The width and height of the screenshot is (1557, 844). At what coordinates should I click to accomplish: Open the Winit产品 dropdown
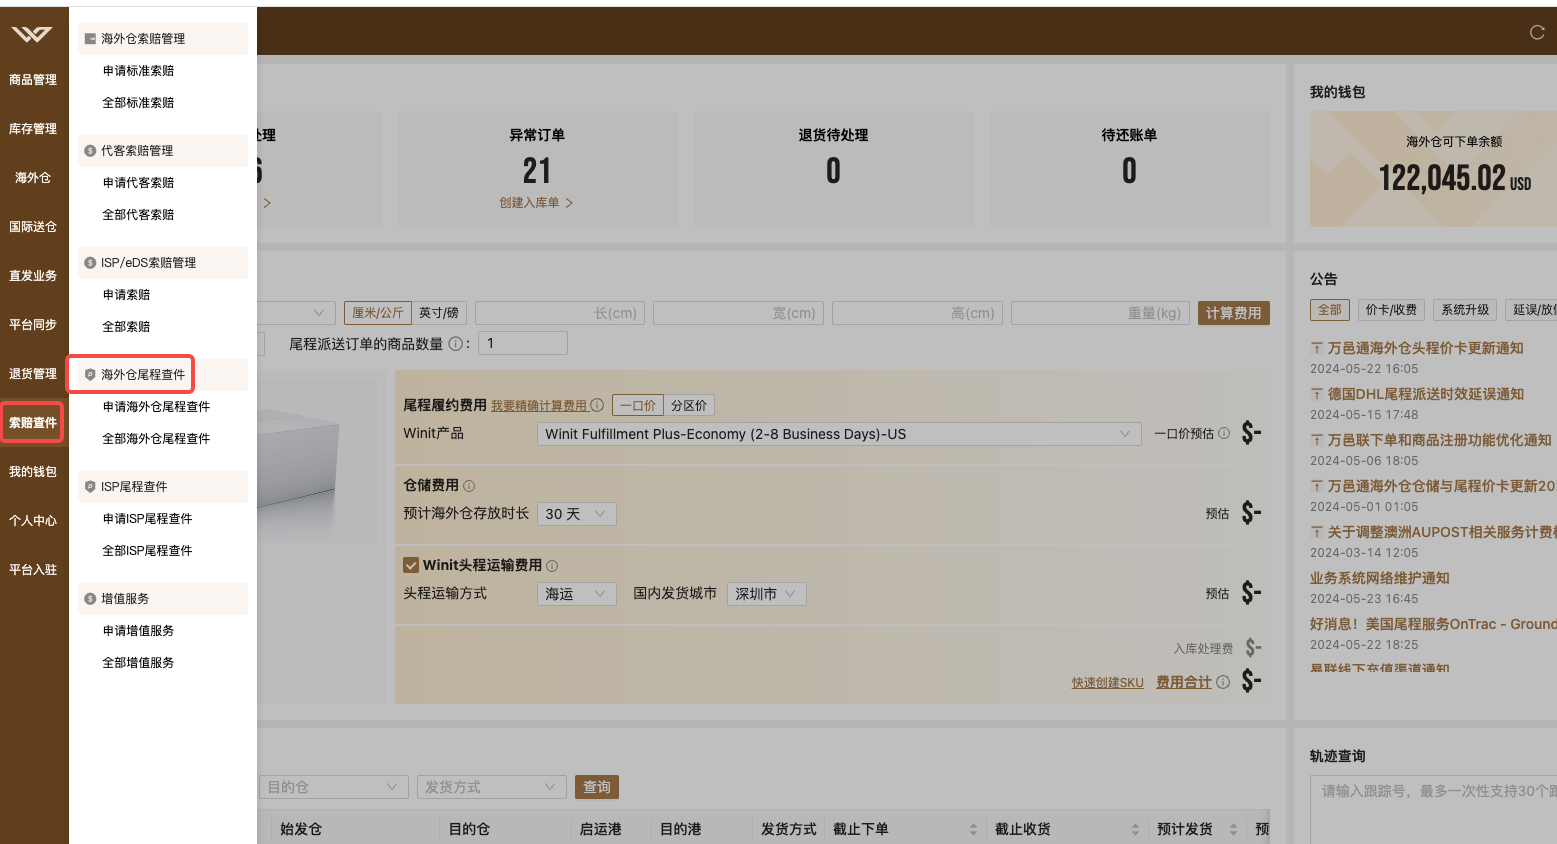838,434
